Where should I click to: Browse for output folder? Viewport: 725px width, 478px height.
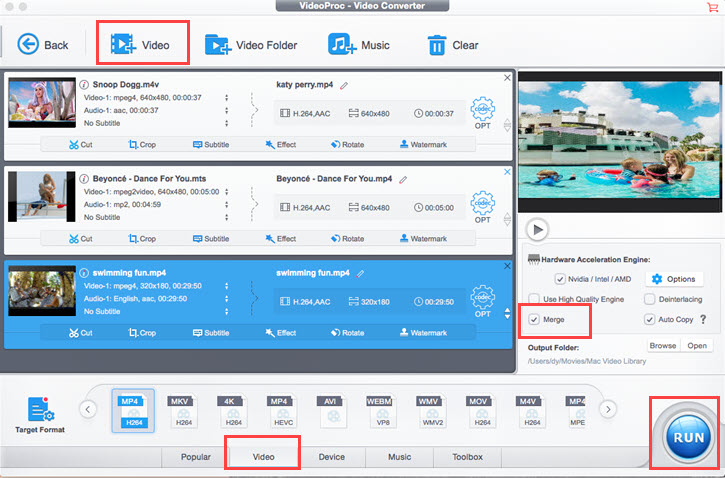point(663,346)
